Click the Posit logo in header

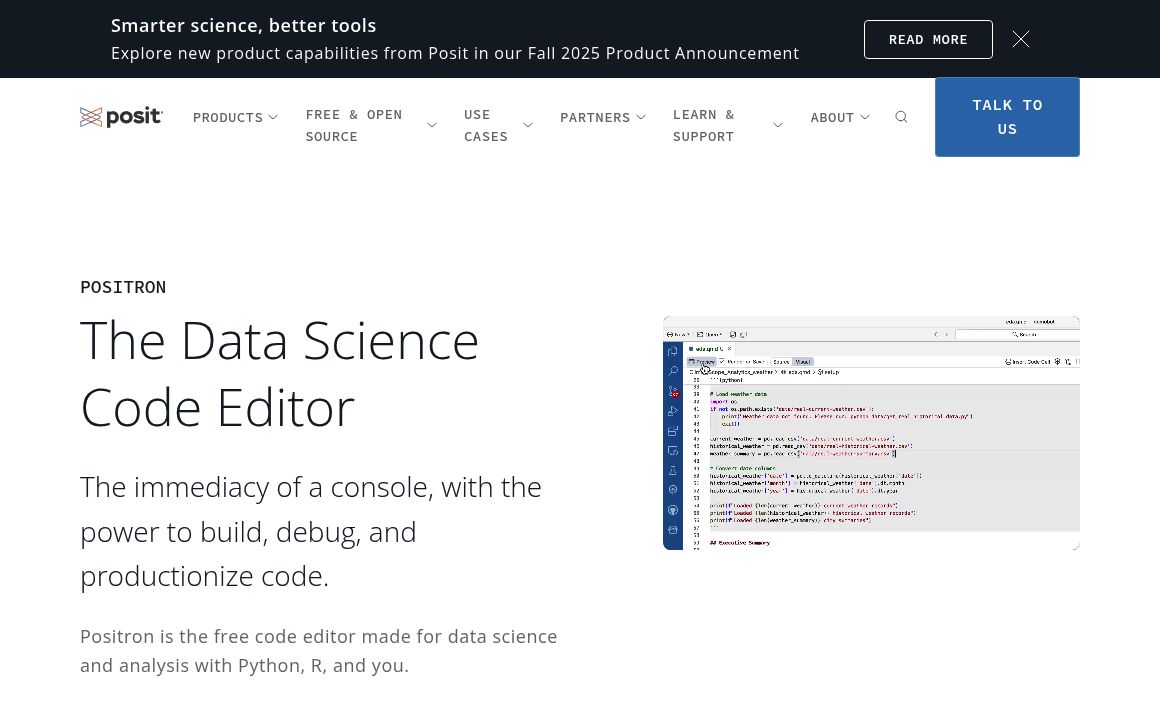(121, 117)
